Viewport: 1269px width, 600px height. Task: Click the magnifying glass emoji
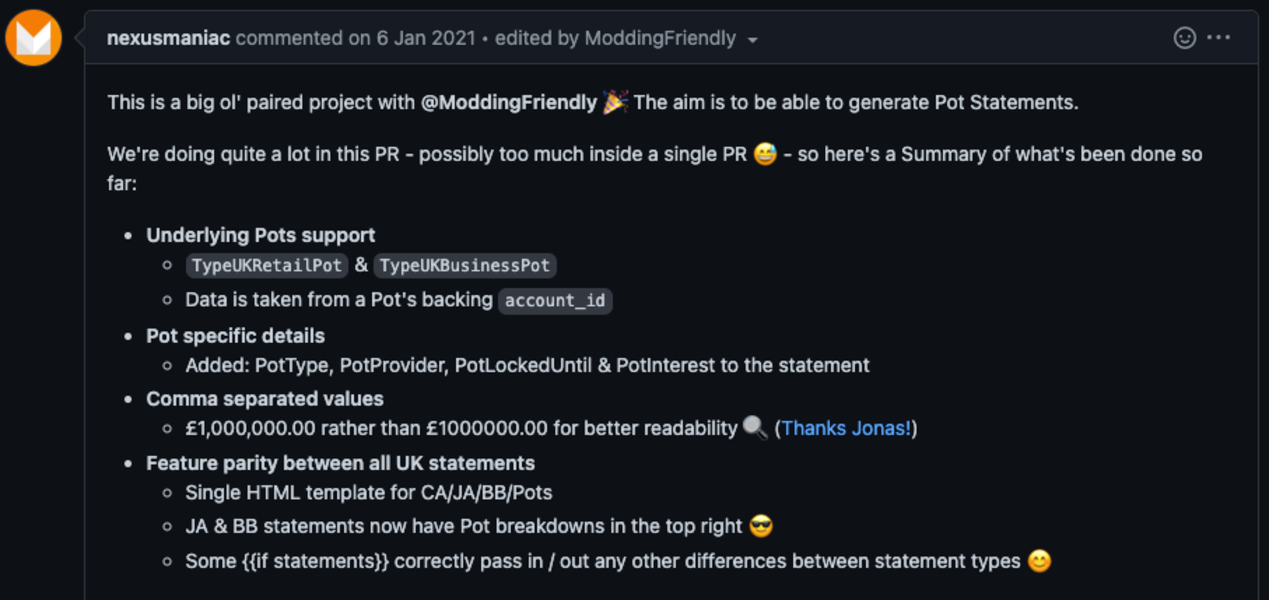point(755,428)
